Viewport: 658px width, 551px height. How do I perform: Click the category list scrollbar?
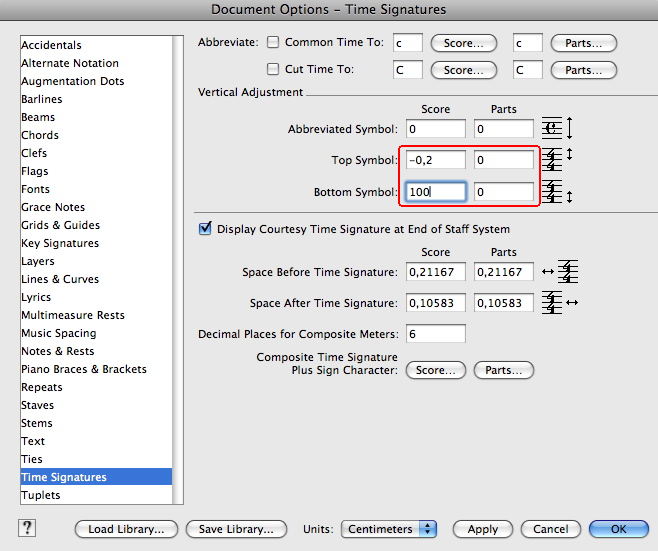pyautogui.click(x=178, y=270)
